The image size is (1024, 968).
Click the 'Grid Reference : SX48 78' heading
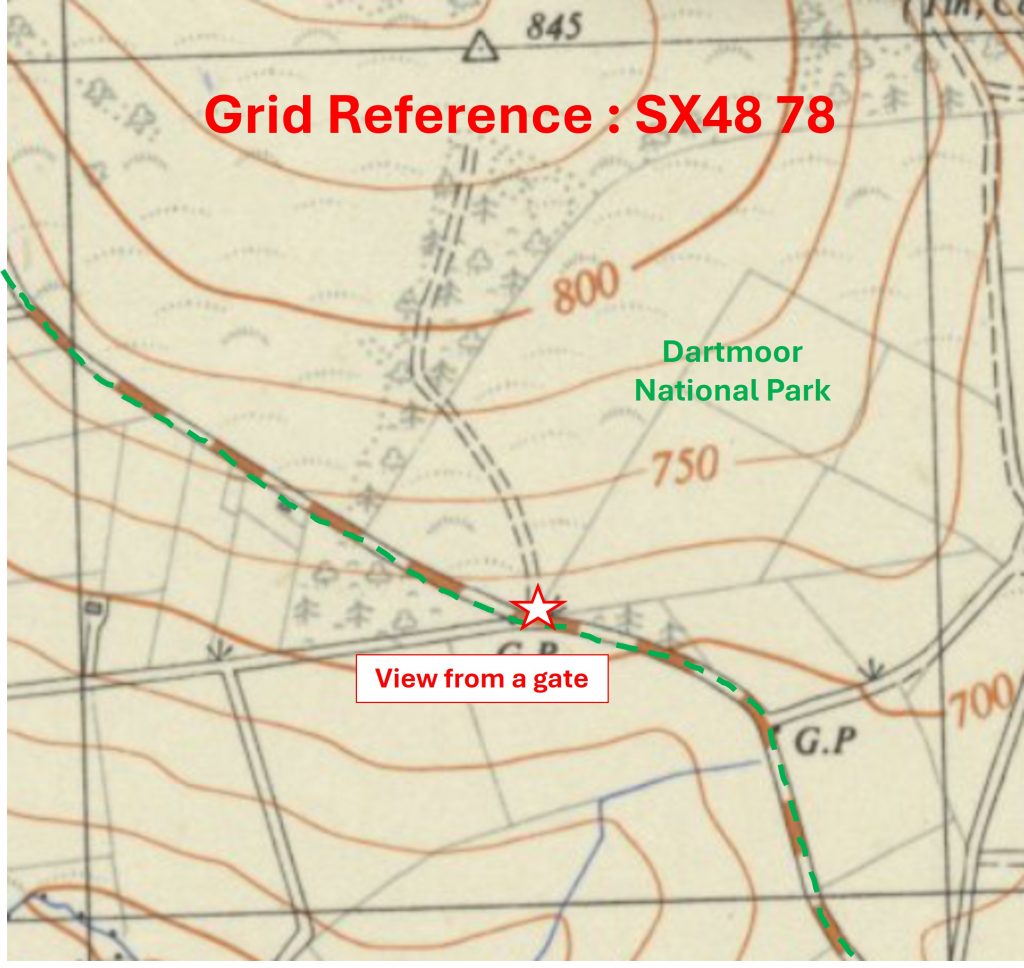pyautogui.click(x=519, y=114)
